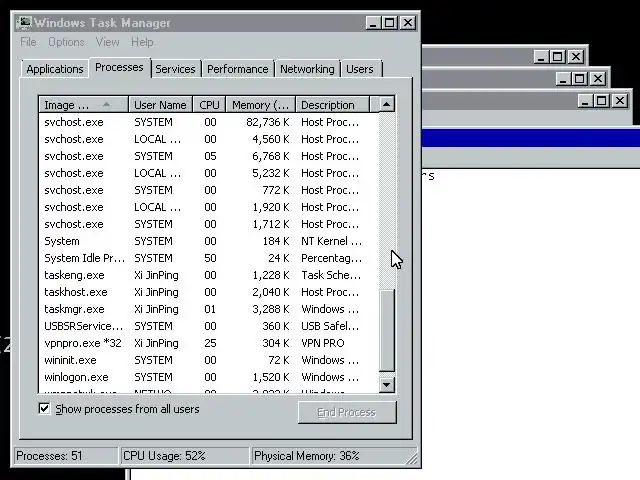Click the Task Manager resize grip corner
Image resolution: width=640 pixels, height=480 pixels.
(x=412, y=459)
